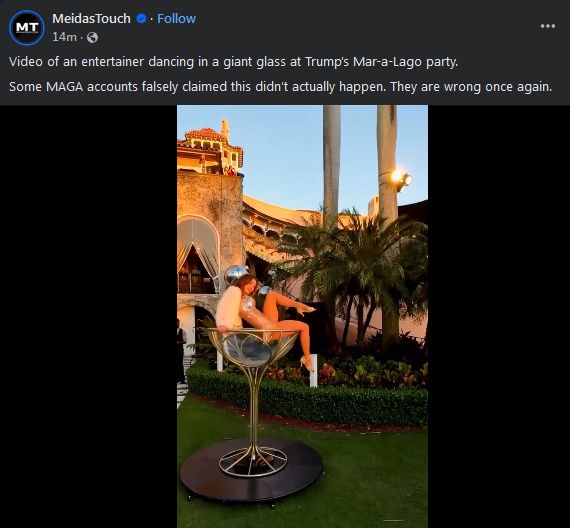
Task: Click the bright spotlight on the palm trunk
Action: coord(401,179)
